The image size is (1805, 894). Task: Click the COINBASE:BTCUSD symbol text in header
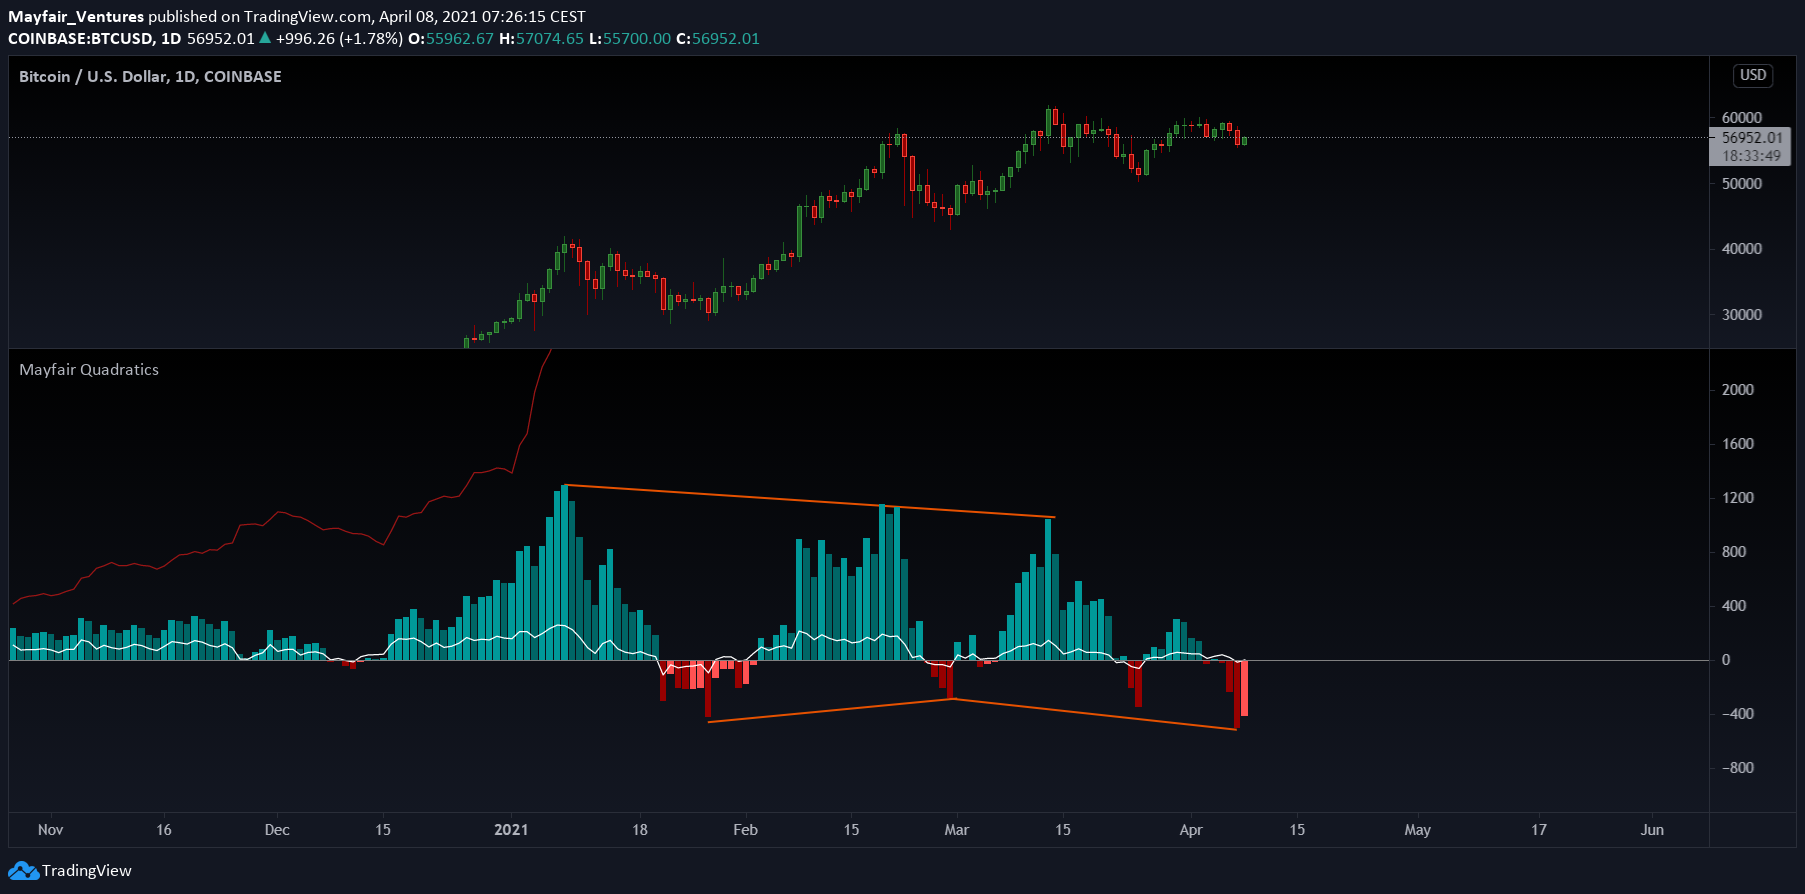[81, 39]
